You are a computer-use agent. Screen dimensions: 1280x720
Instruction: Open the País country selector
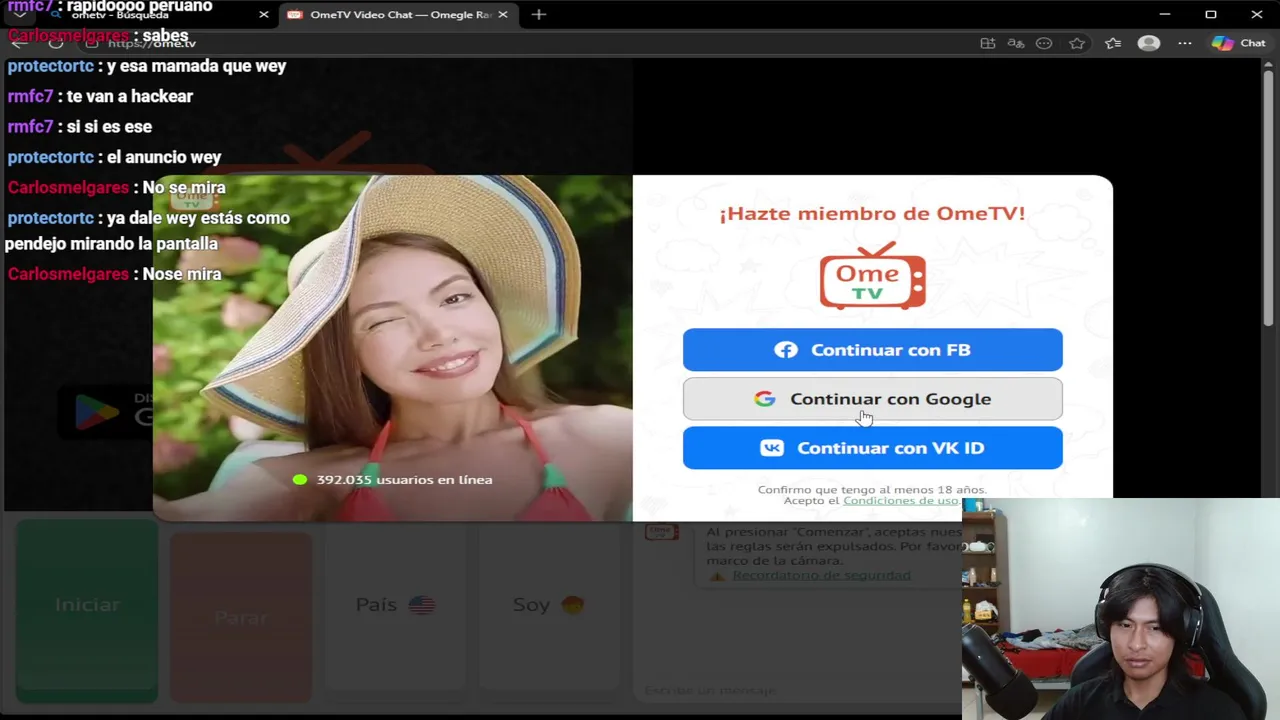pos(395,605)
